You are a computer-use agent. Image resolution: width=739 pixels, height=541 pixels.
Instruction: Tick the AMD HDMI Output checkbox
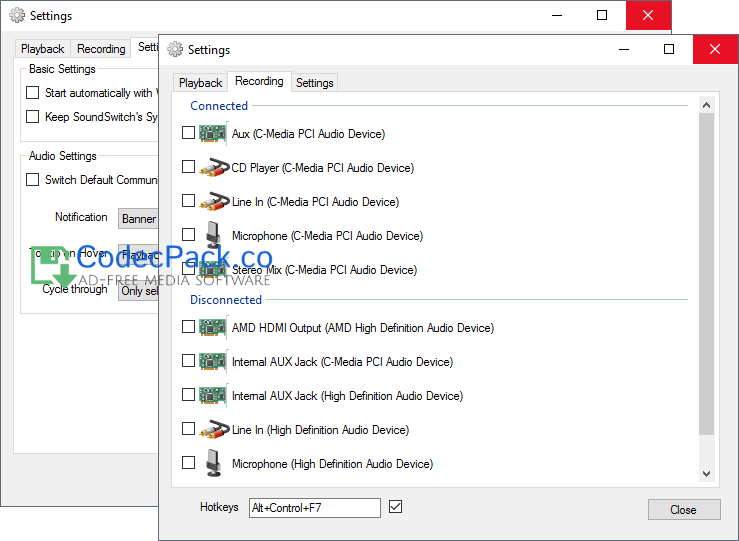click(189, 327)
